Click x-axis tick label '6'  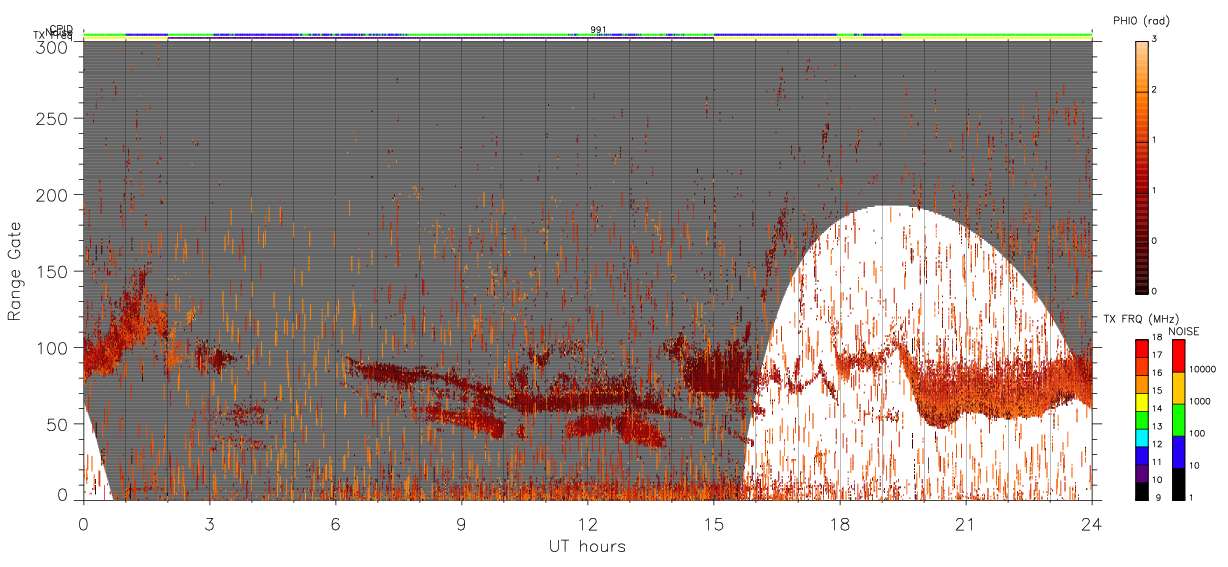click(x=335, y=523)
